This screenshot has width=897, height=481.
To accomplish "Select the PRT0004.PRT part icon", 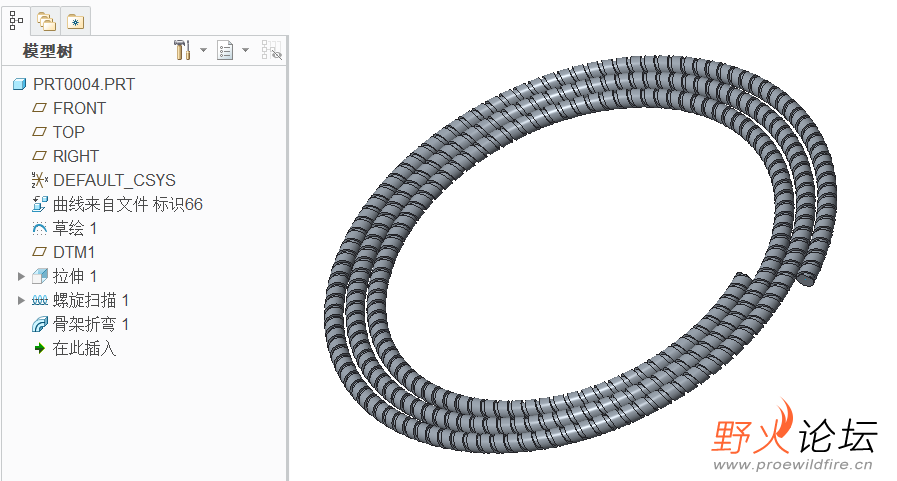I will [x=19, y=85].
